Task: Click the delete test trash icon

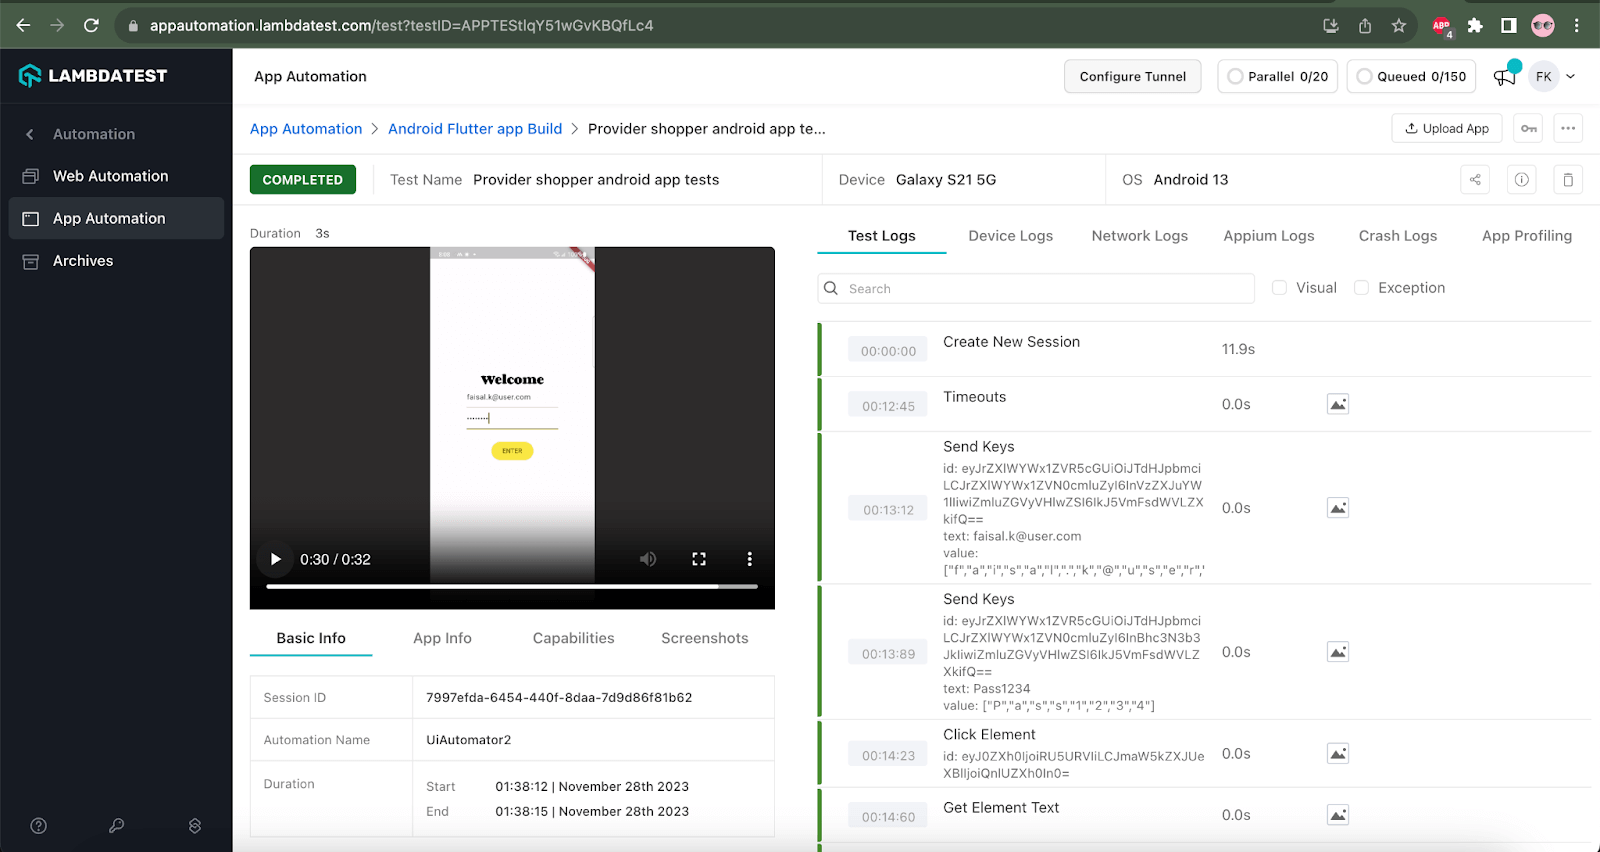Action: [x=1567, y=180]
